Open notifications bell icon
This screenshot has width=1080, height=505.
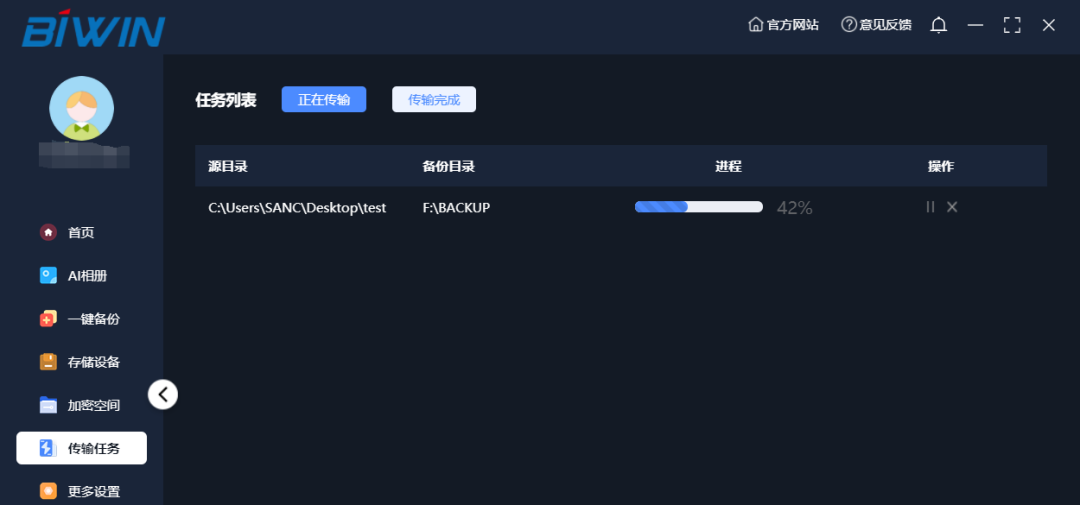click(x=938, y=25)
